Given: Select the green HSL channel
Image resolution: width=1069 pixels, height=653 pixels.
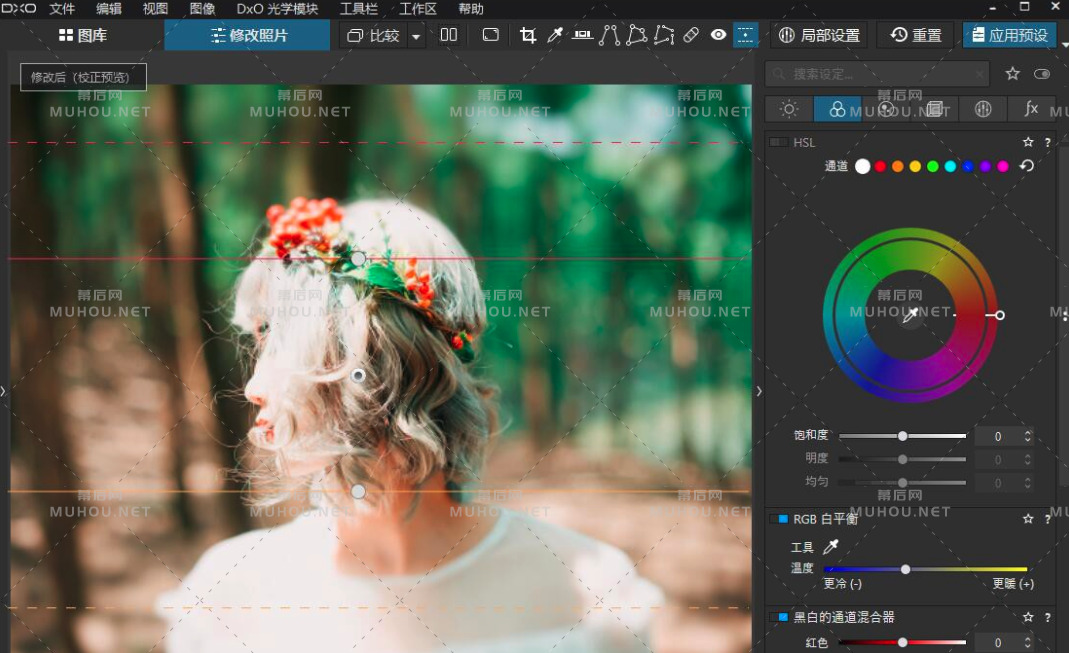Looking at the screenshot, I should 933,166.
